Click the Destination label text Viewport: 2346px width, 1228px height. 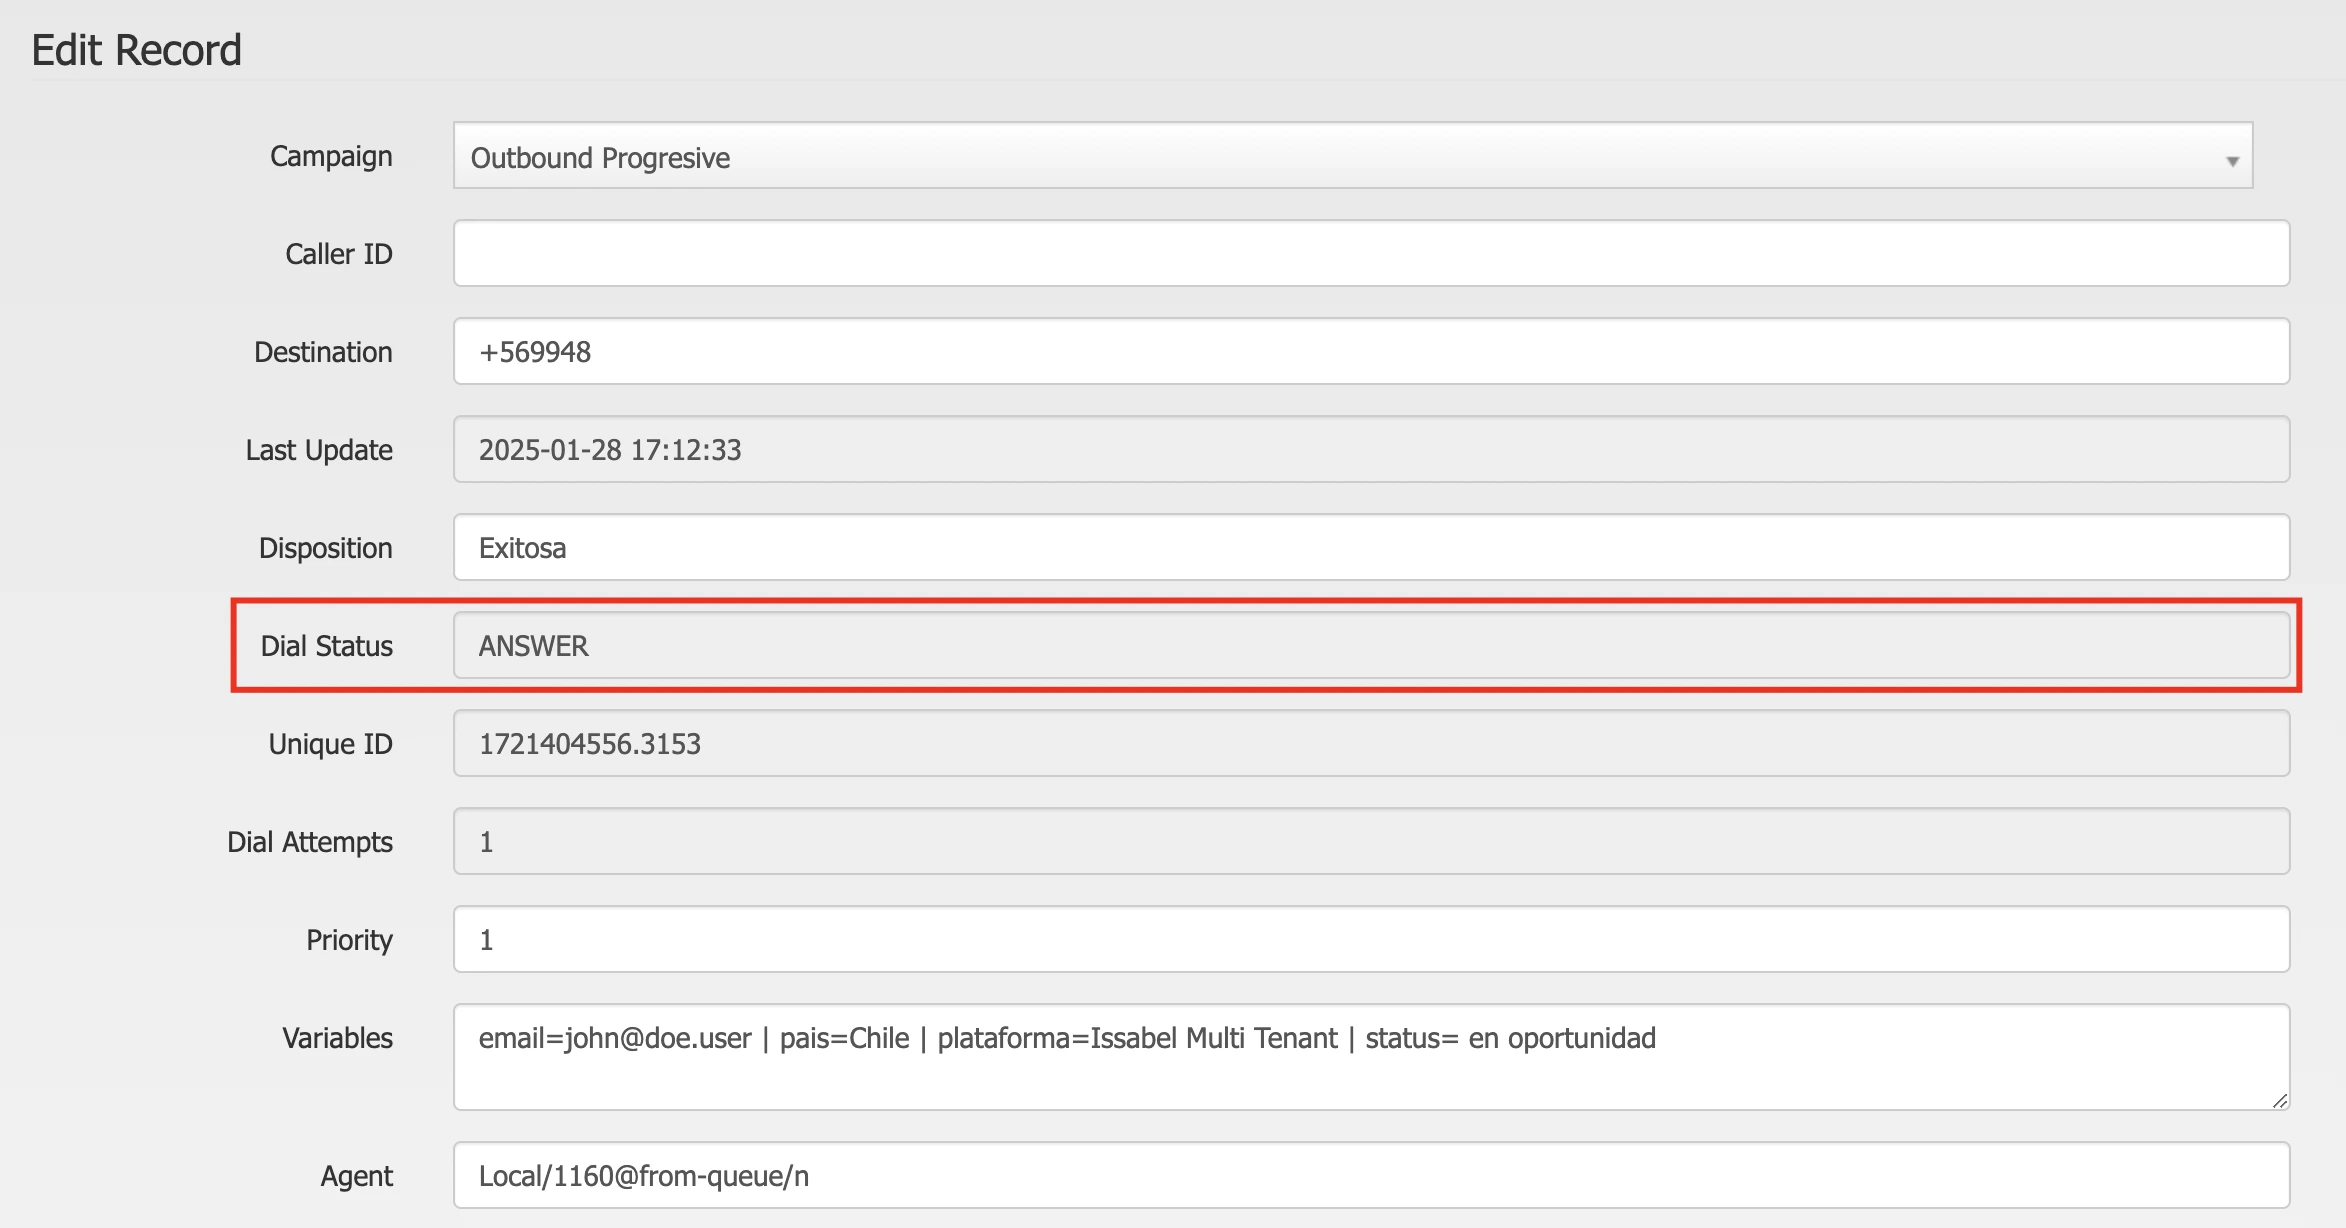(323, 352)
